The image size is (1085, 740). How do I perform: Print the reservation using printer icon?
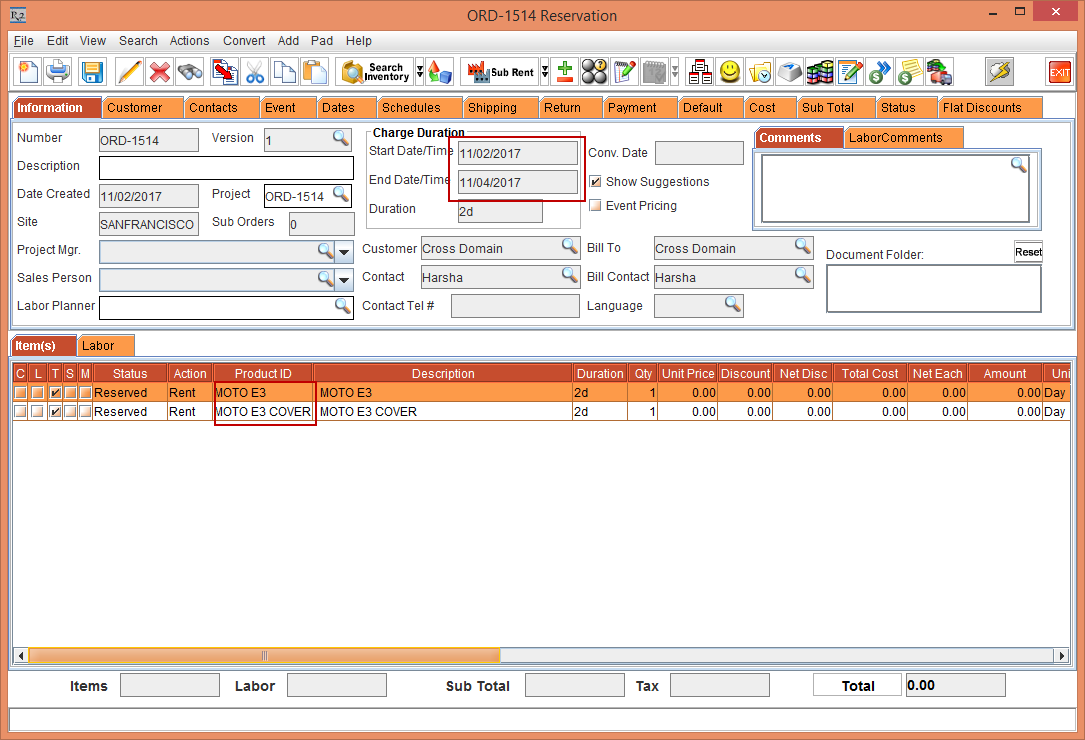59,71
